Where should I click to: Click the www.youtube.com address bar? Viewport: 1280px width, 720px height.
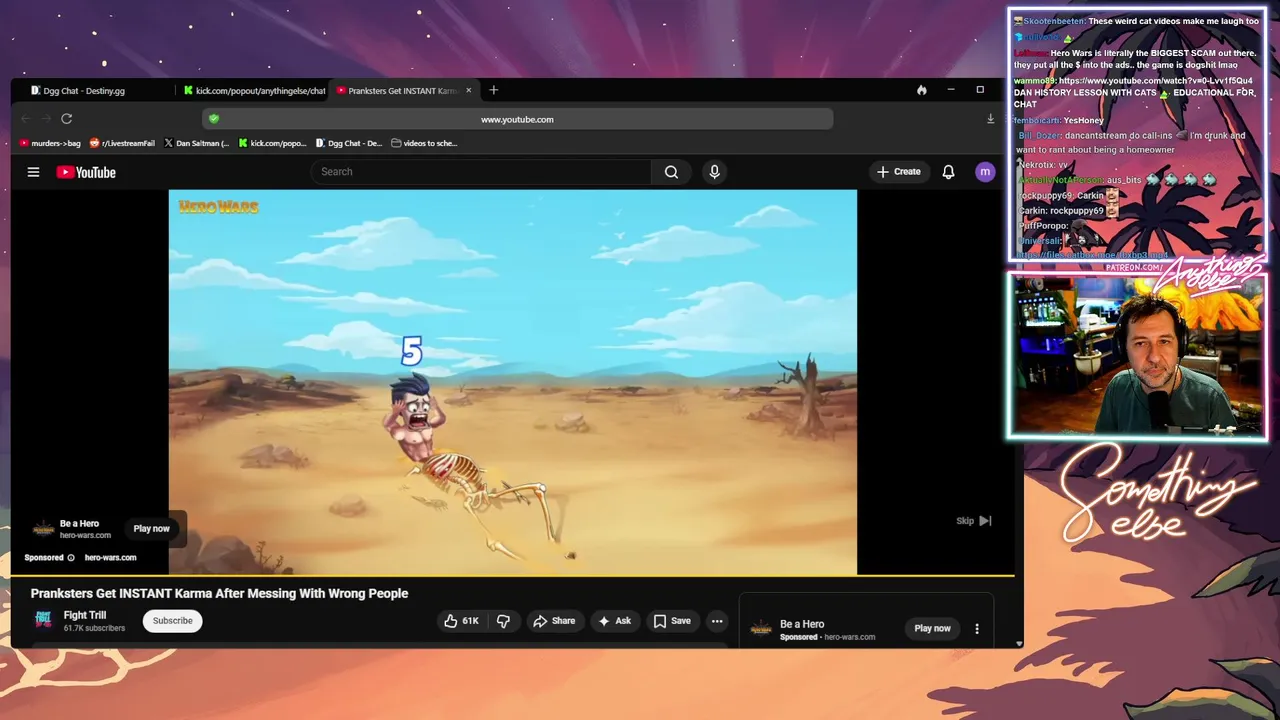coord(517,119)
